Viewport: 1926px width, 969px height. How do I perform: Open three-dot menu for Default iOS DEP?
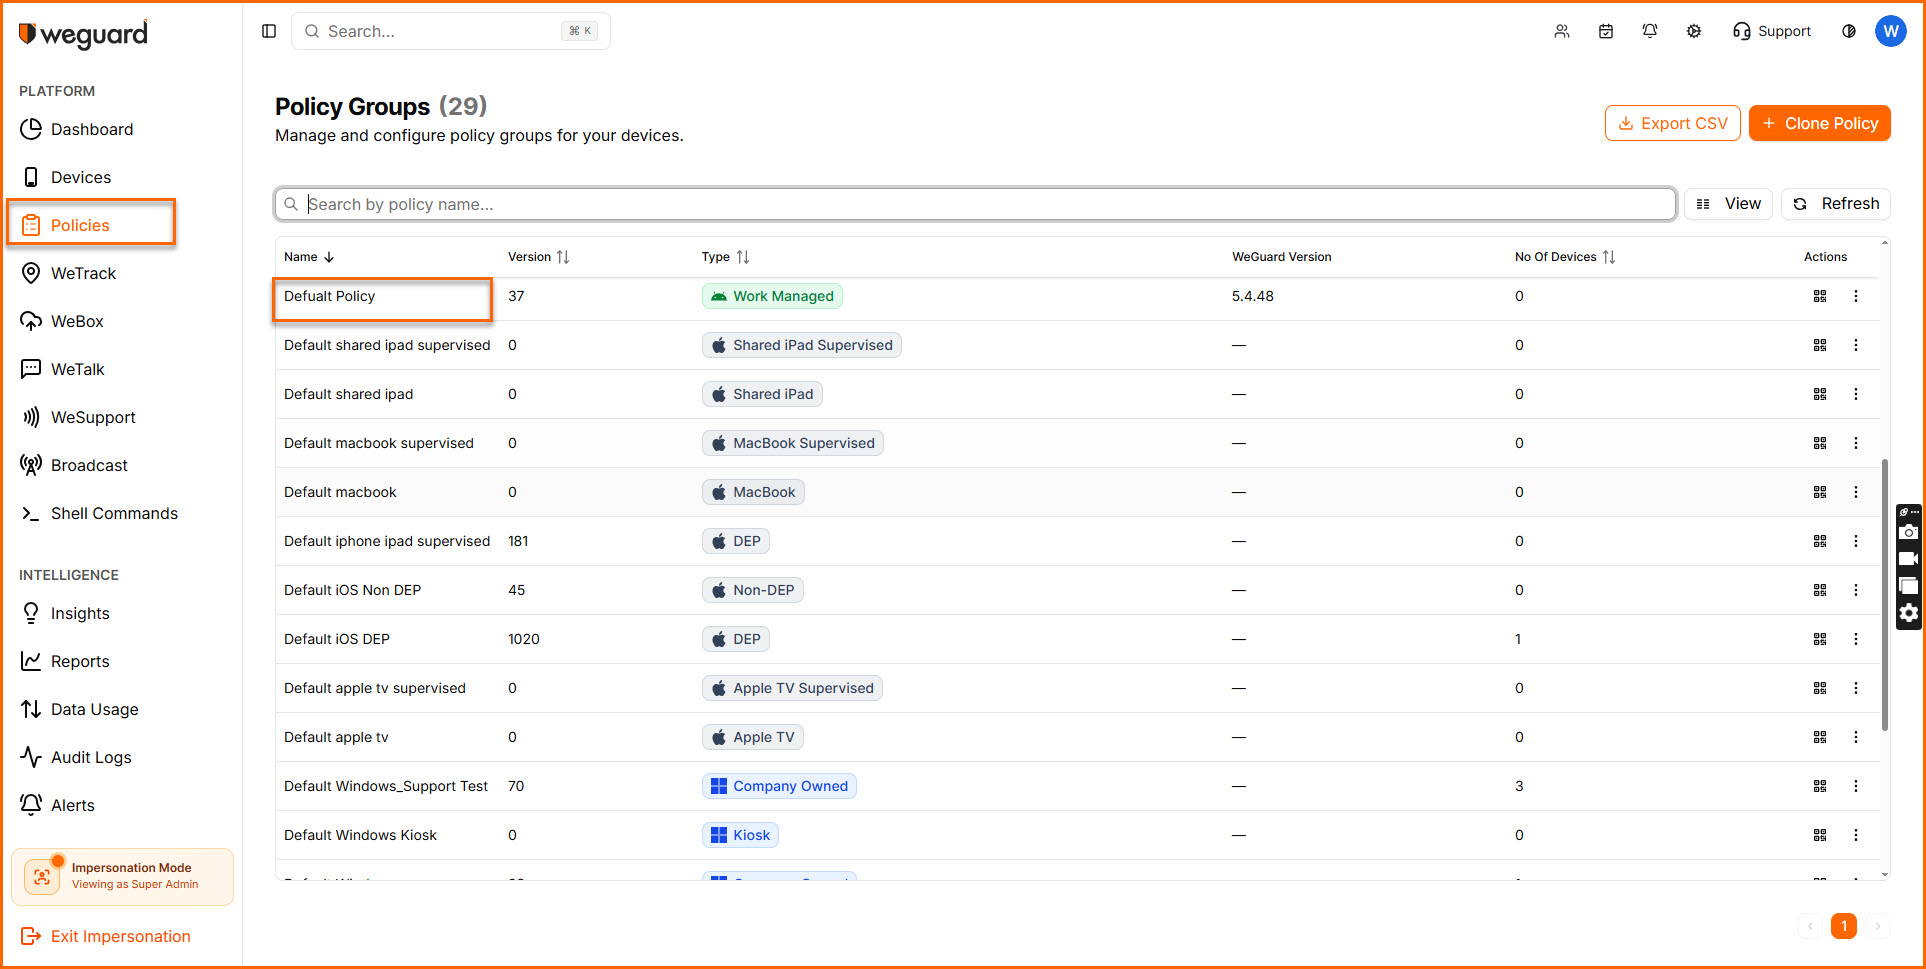click(1856, 639)
